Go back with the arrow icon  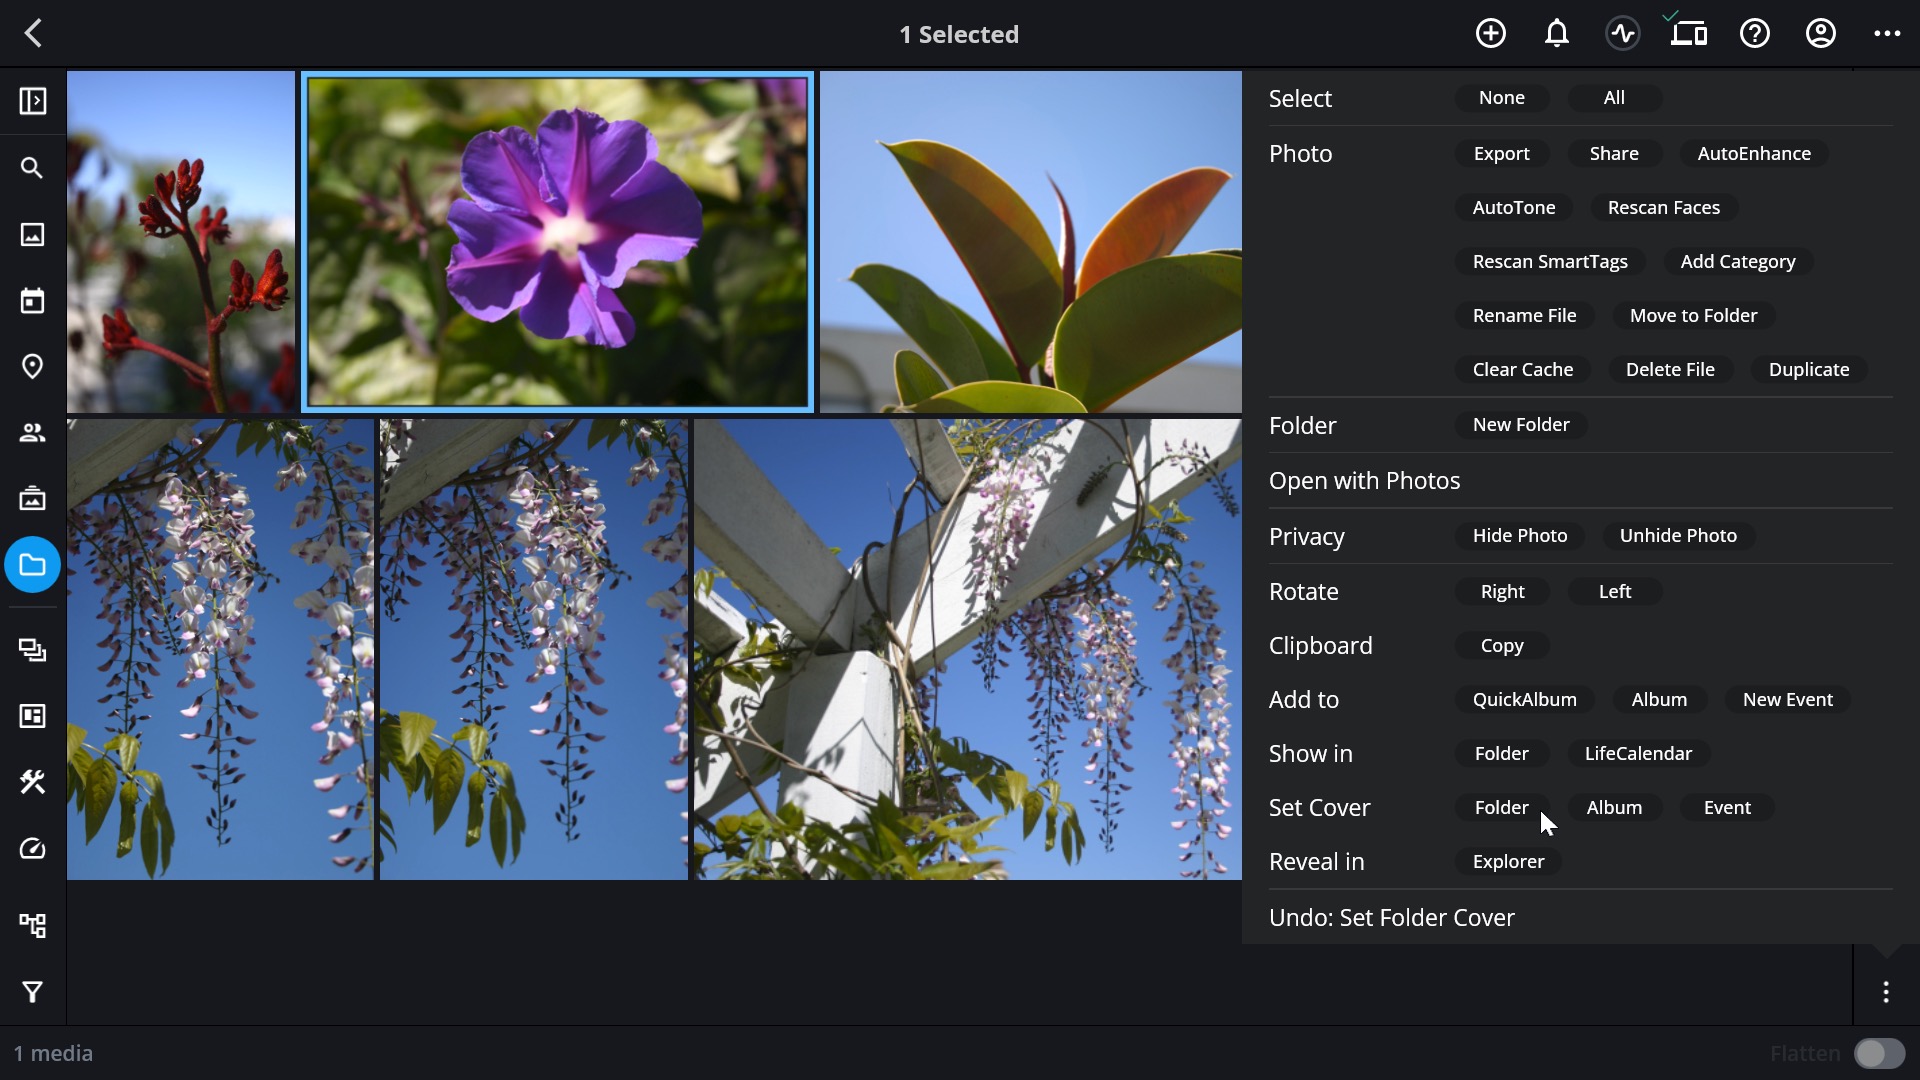point(34,34)
